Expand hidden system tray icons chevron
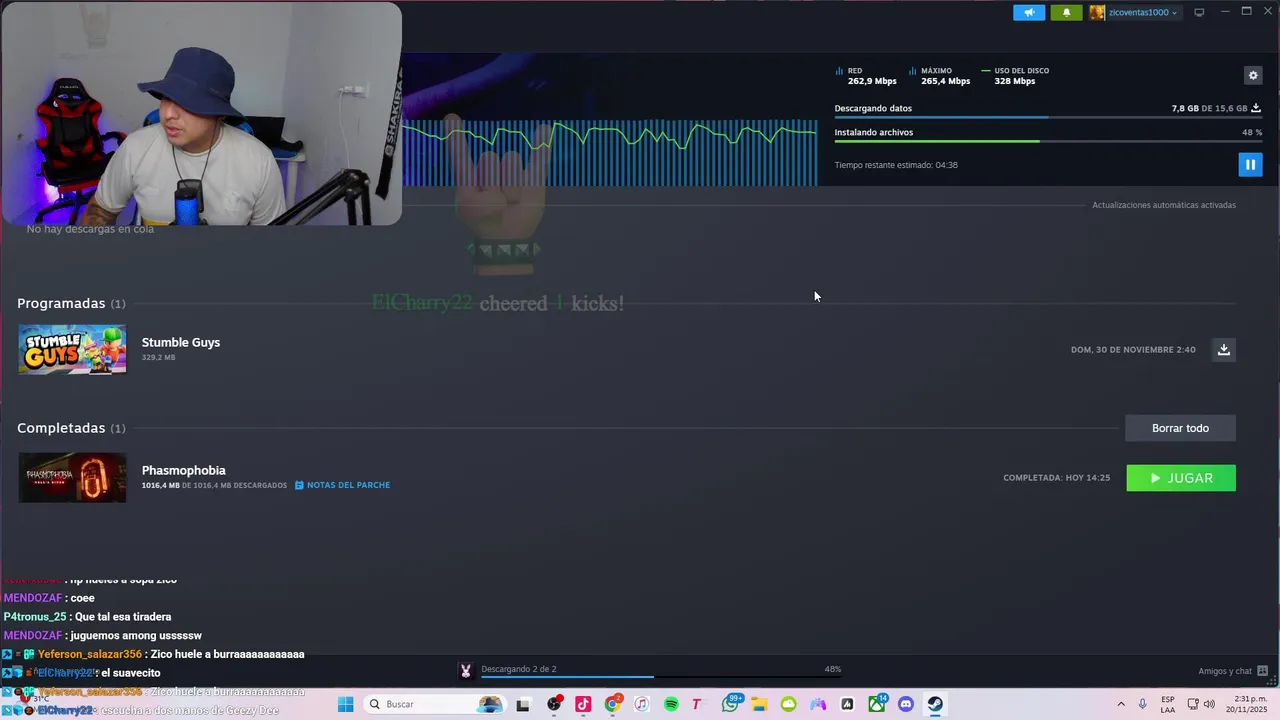The image size is (1280, 720). coord(1121,704)
